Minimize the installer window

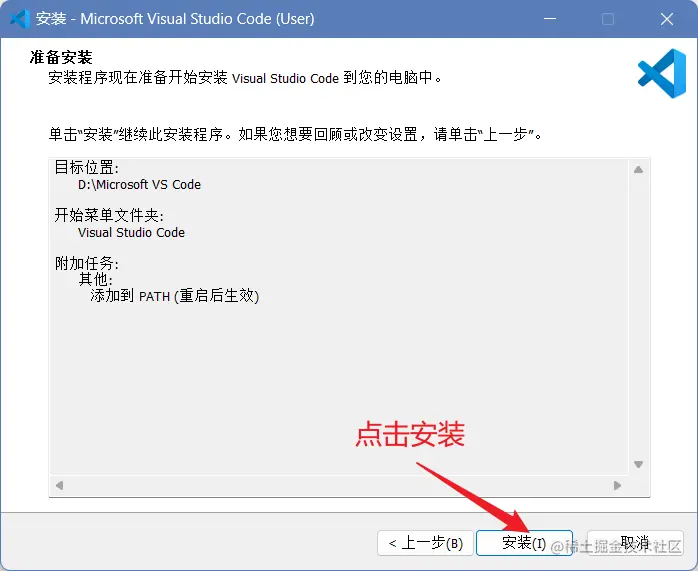(550, 19)
